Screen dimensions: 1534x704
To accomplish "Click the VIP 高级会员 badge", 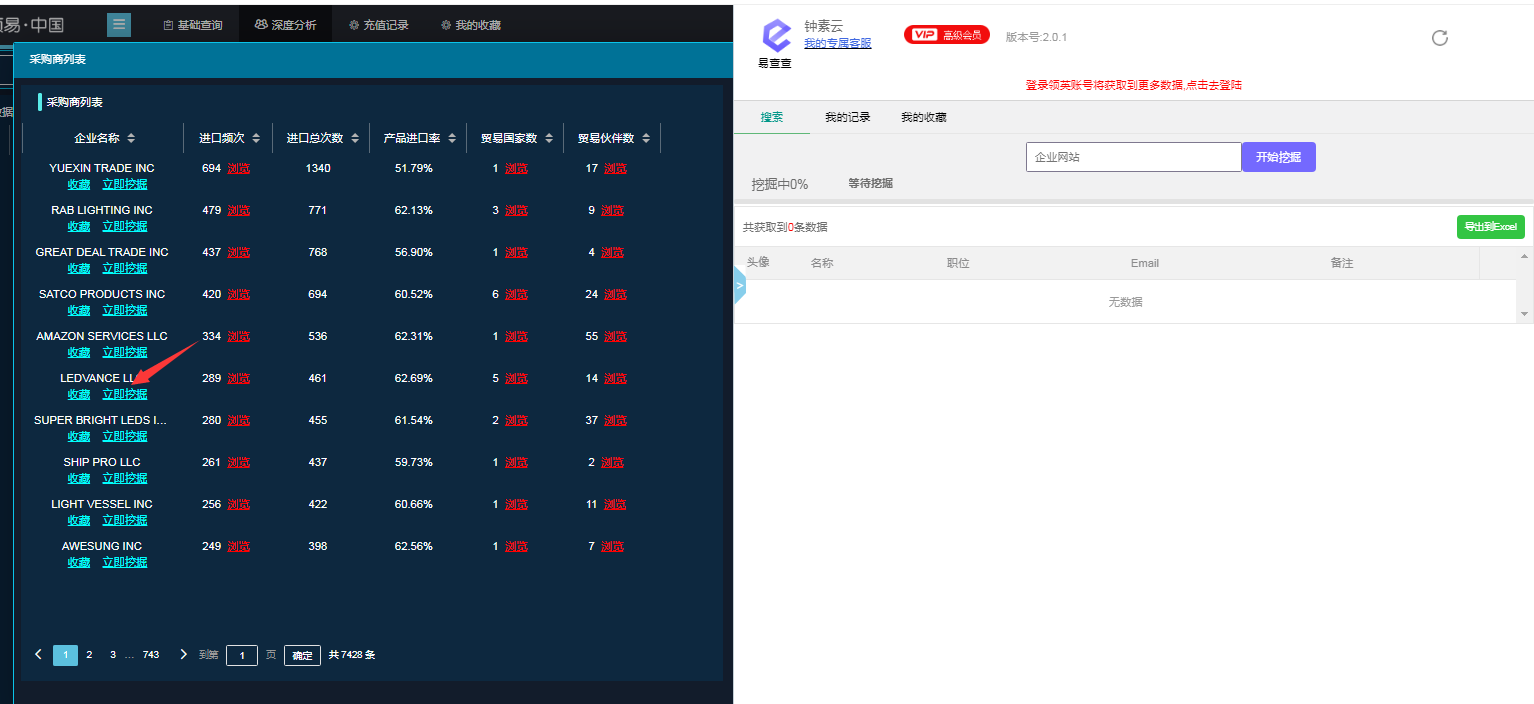I will point(946,35).
